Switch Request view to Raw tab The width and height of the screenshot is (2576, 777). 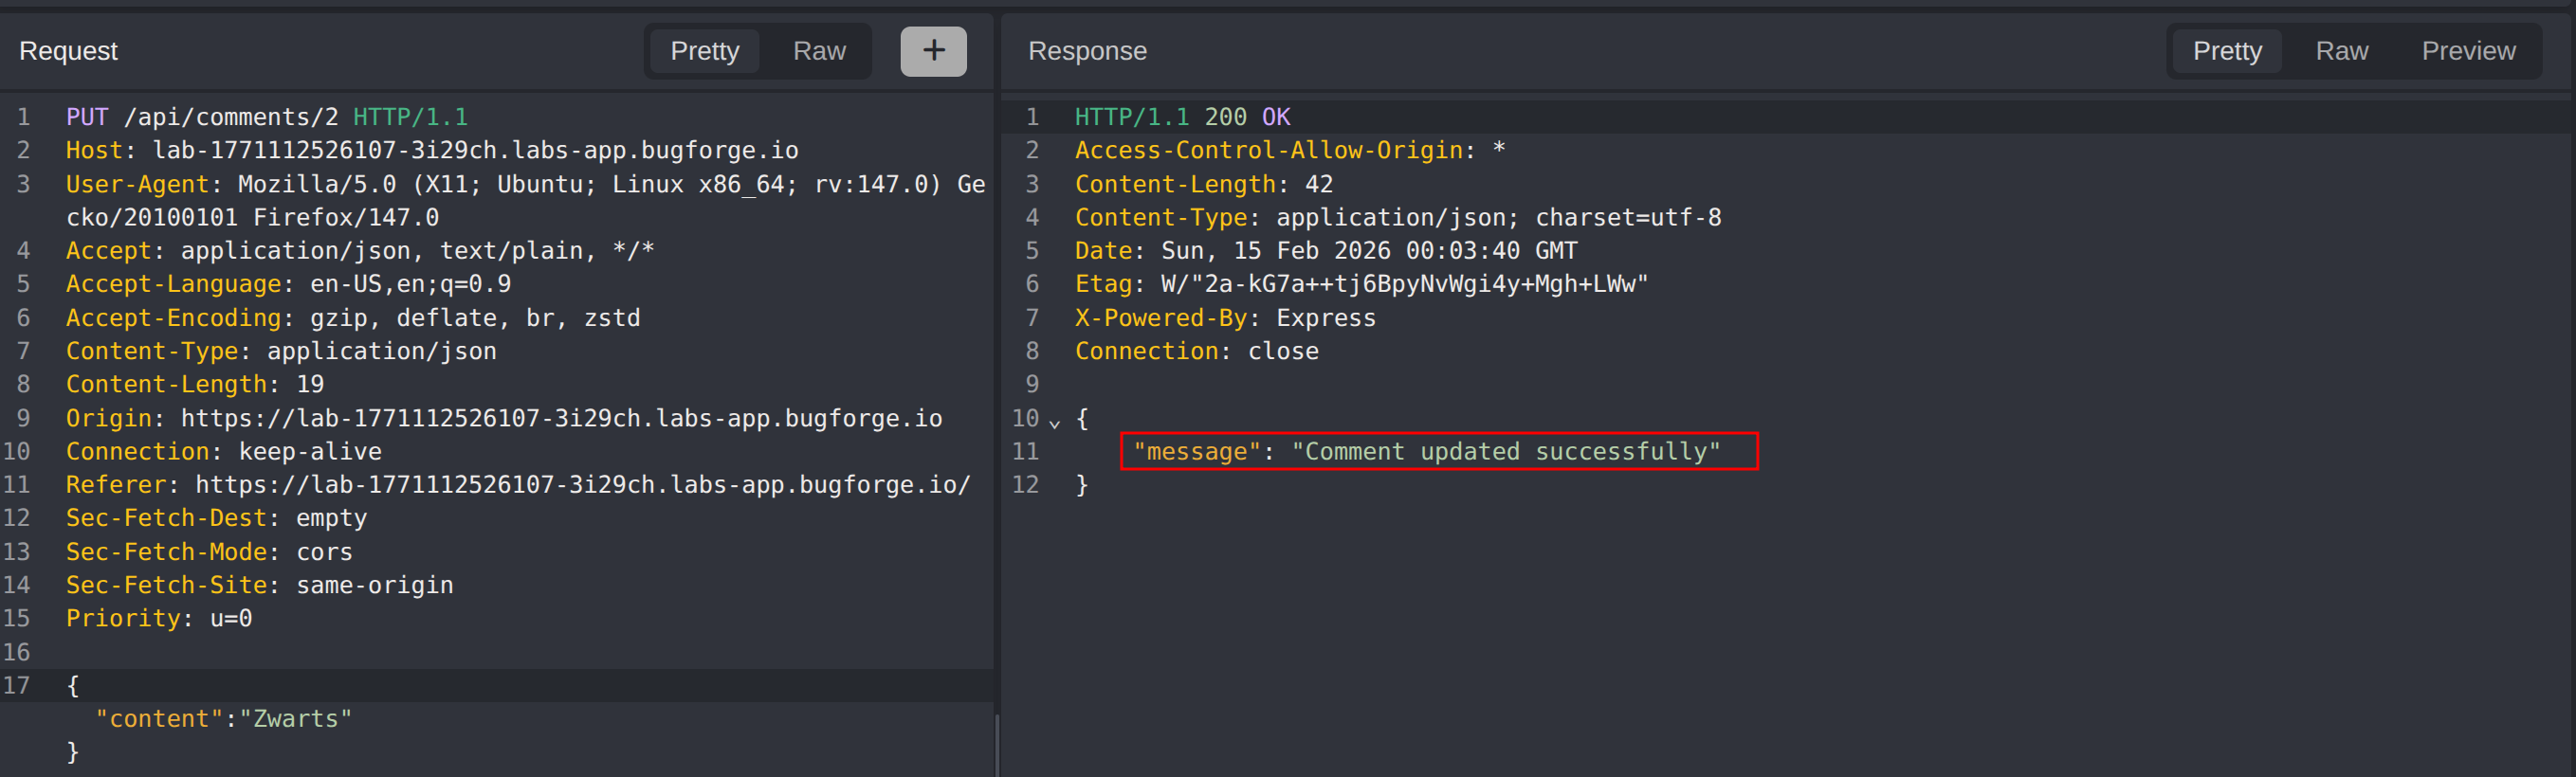pos(819,51)
